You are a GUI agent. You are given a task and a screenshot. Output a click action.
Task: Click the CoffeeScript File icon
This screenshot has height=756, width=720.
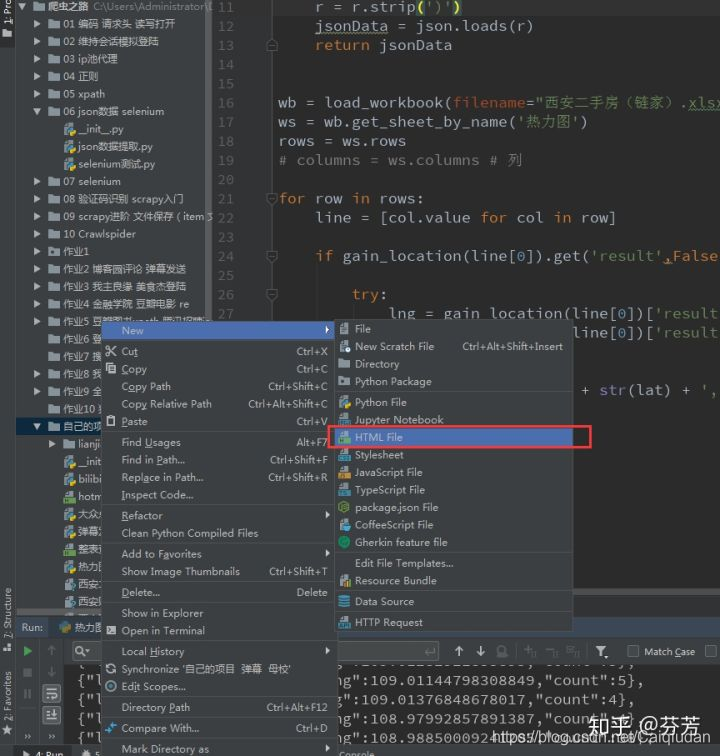(x=344, y=525)
